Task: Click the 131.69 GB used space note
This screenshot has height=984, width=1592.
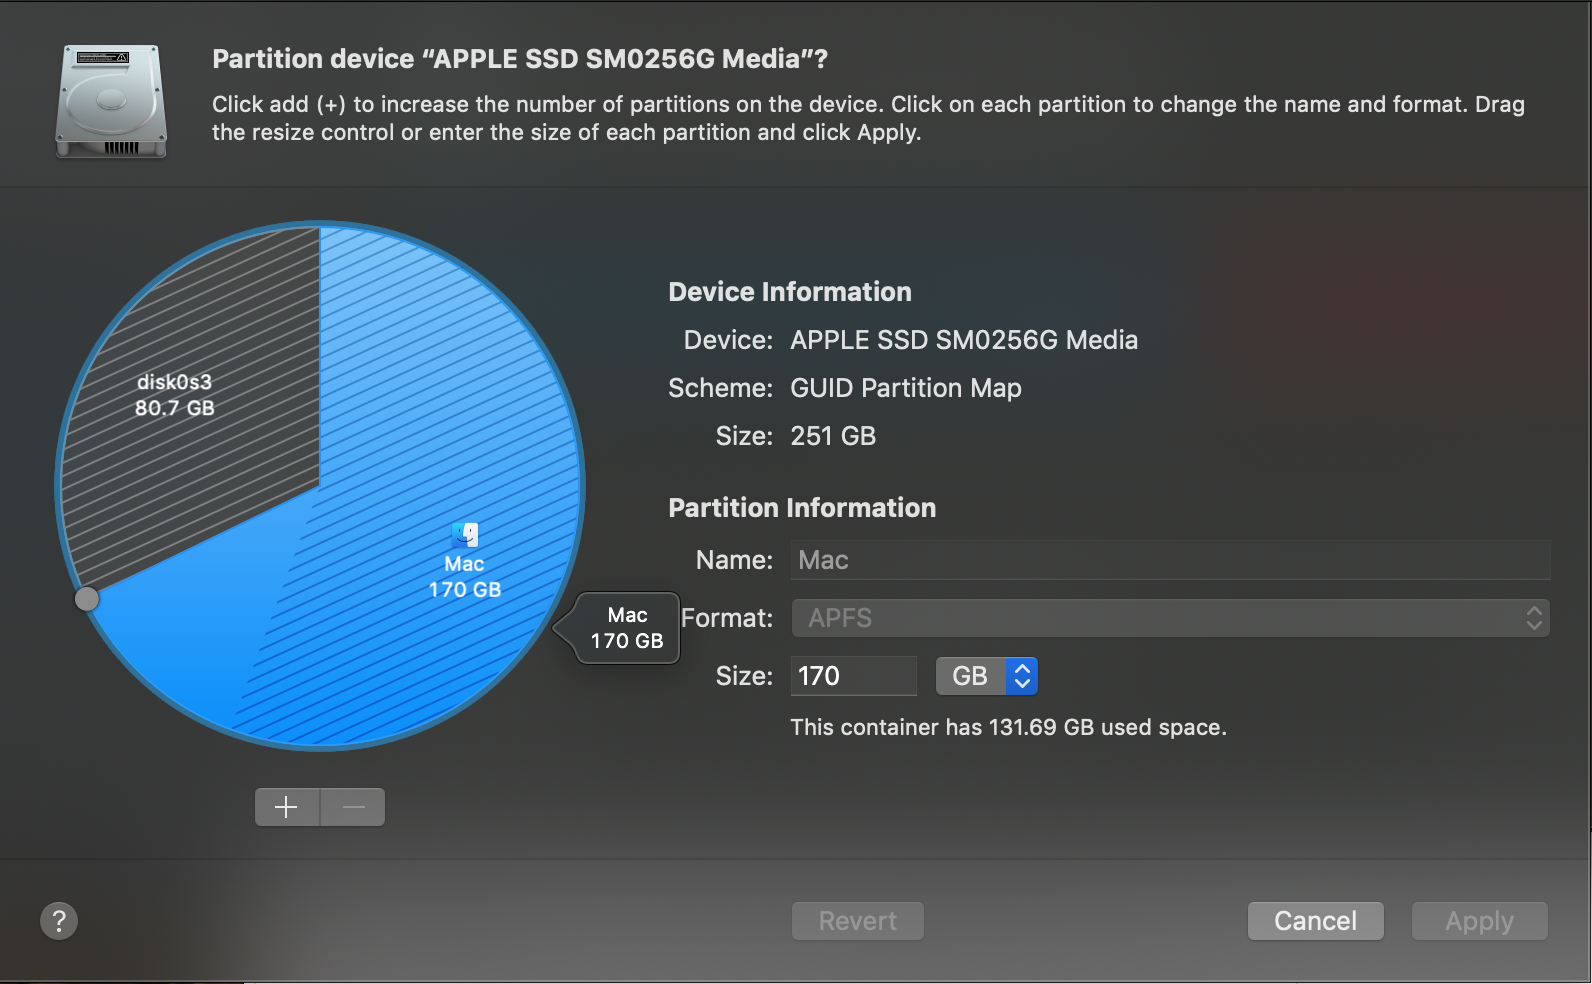Action: click(x=1008, y=727)
